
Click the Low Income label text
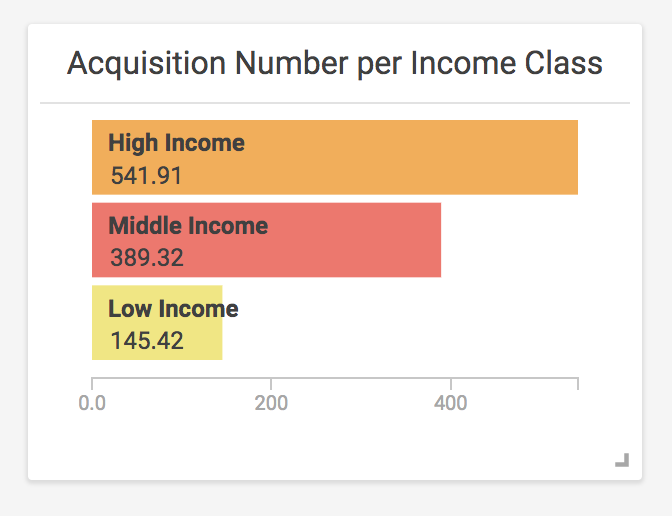tap(173, 309)
